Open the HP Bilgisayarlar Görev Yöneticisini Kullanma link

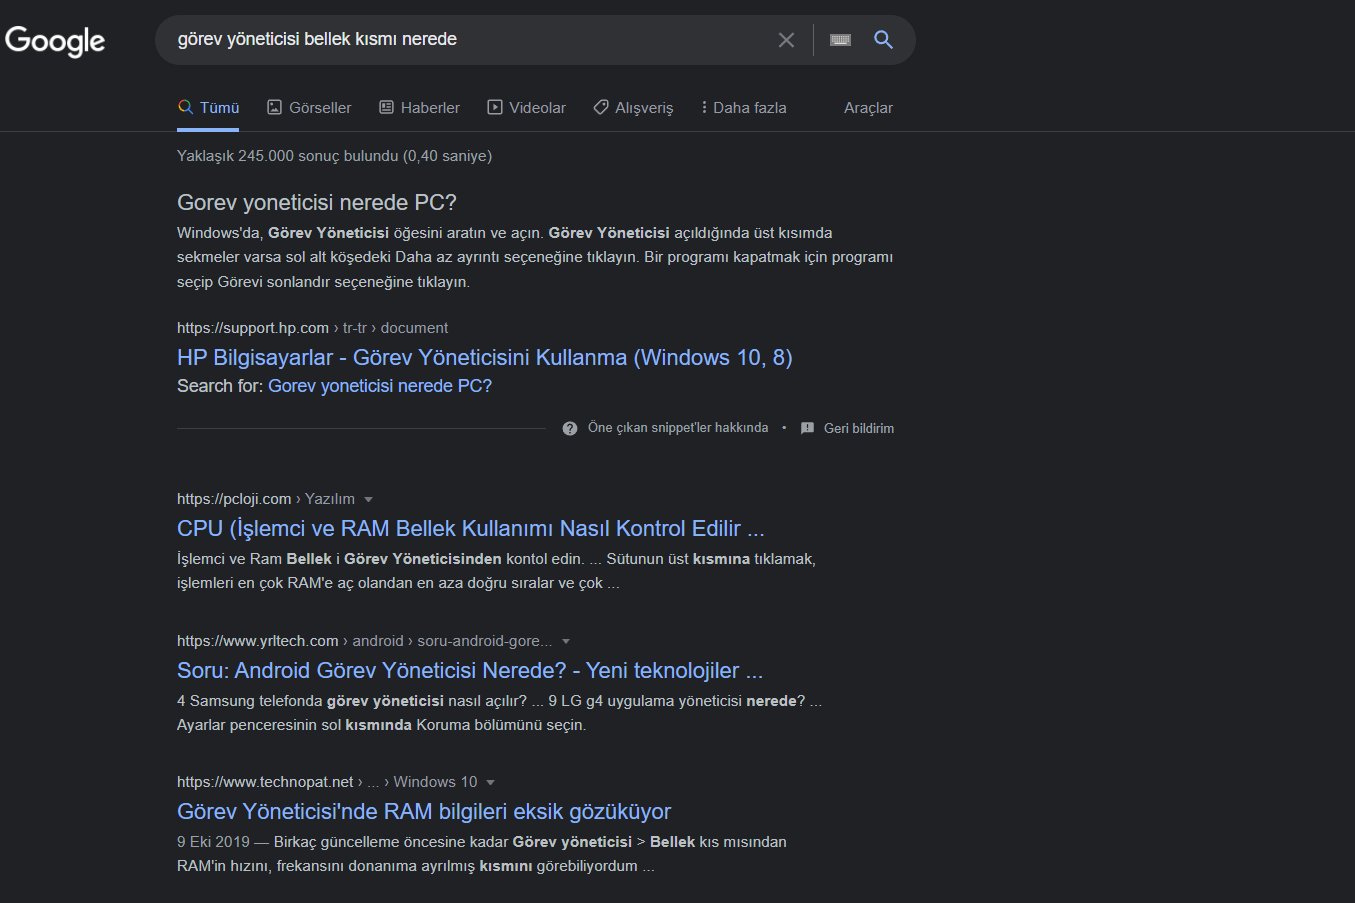pos(484,358)
